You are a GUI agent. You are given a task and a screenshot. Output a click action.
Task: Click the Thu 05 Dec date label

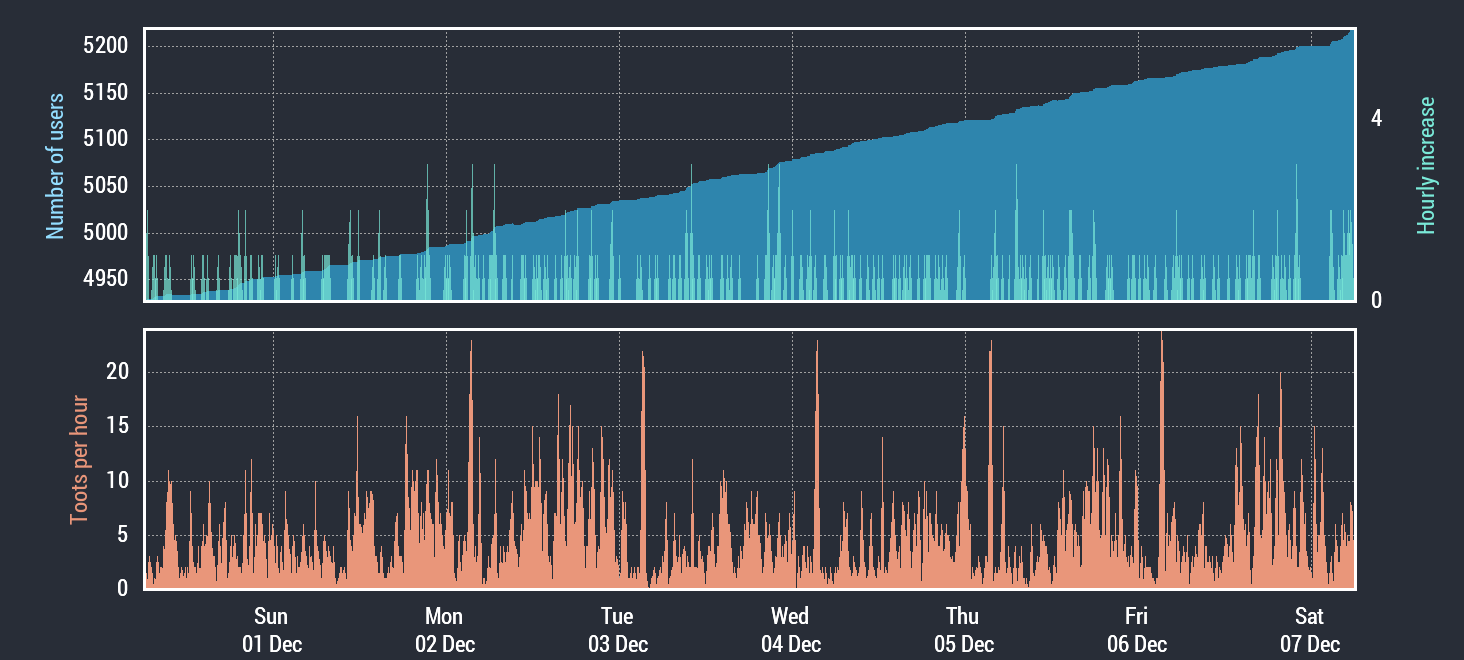[x=963, y=630]
